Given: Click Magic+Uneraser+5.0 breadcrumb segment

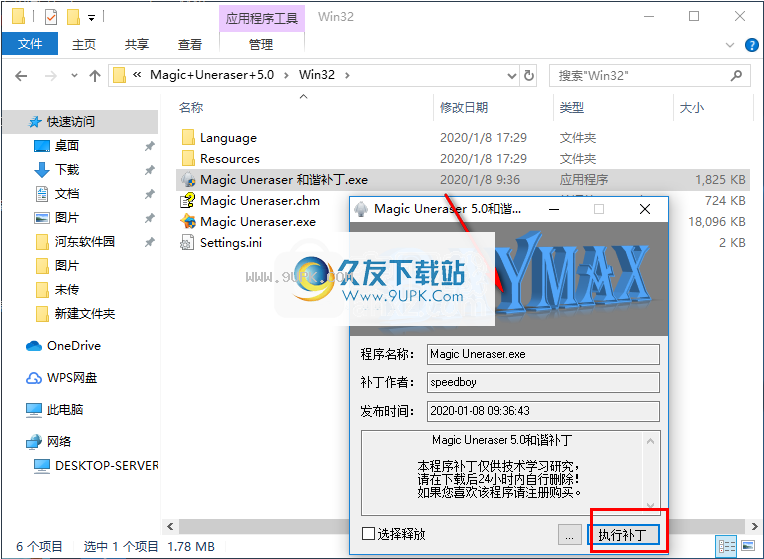Looking at the screenshot, I should click(212, 75).
